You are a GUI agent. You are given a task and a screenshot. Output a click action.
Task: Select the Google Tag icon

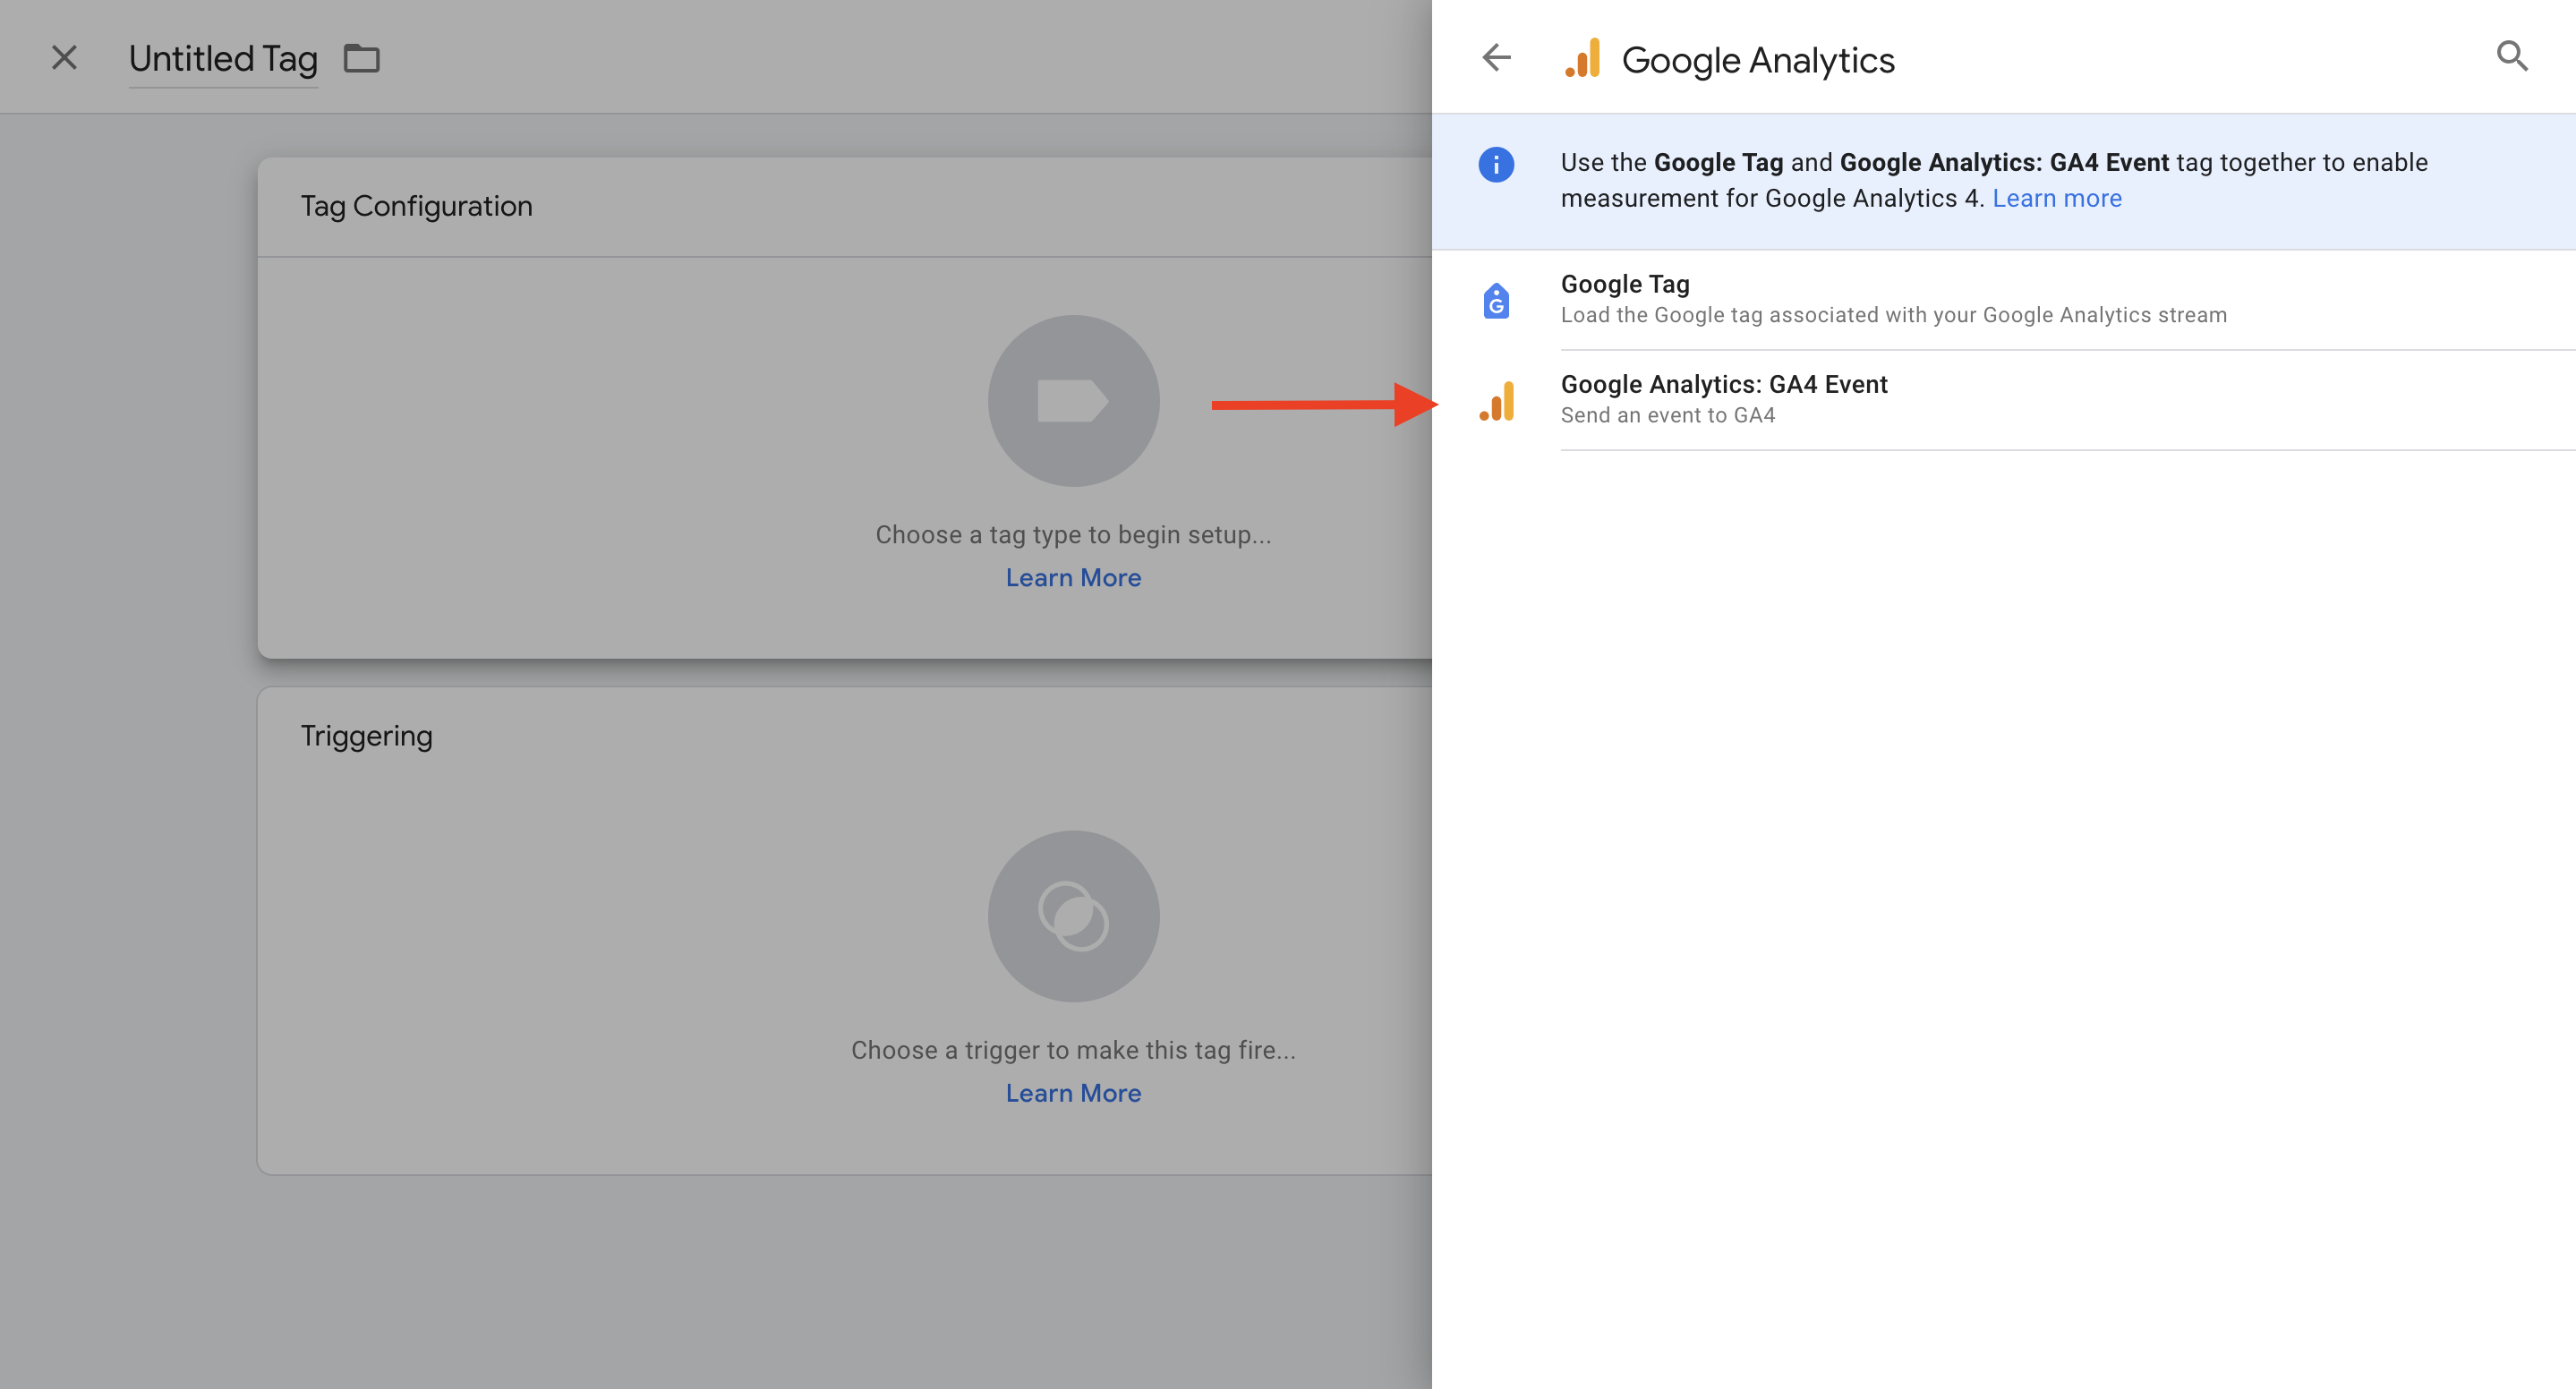click(1496, 300)
